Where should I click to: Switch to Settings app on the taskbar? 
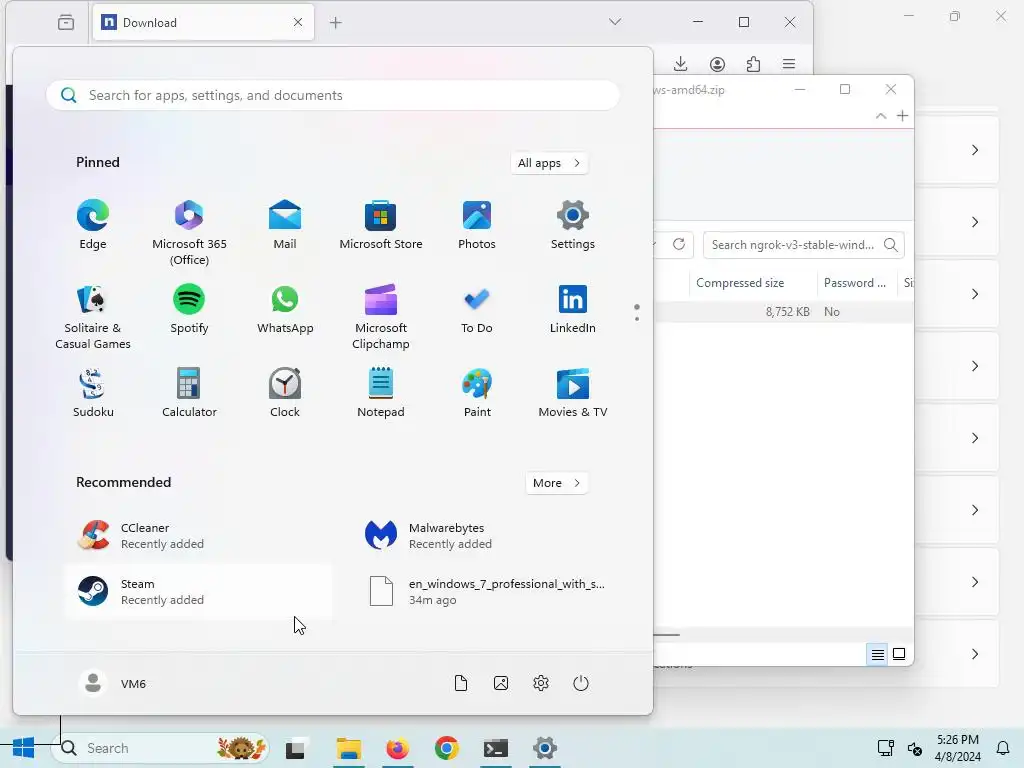click(x=545, y=748)
